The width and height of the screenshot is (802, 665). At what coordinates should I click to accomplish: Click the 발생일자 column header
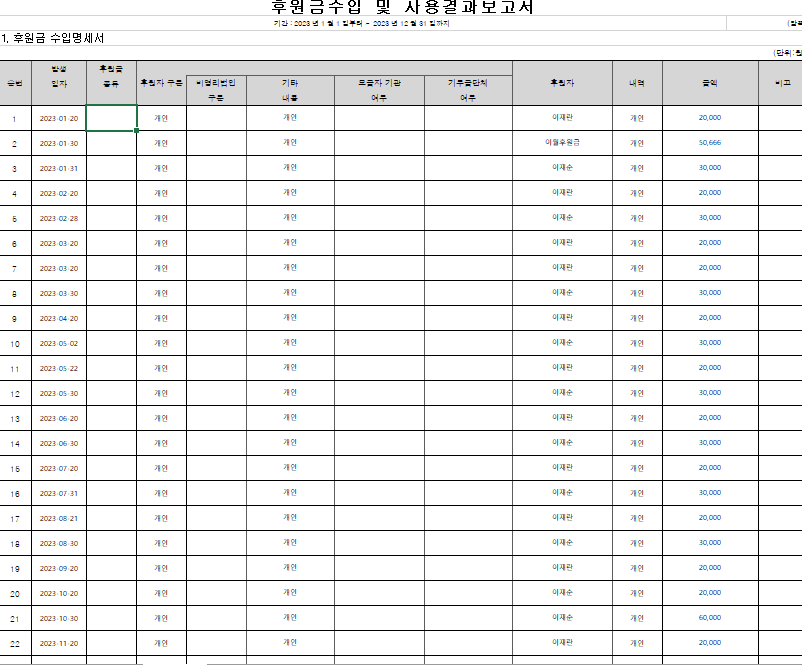[59, 76]
